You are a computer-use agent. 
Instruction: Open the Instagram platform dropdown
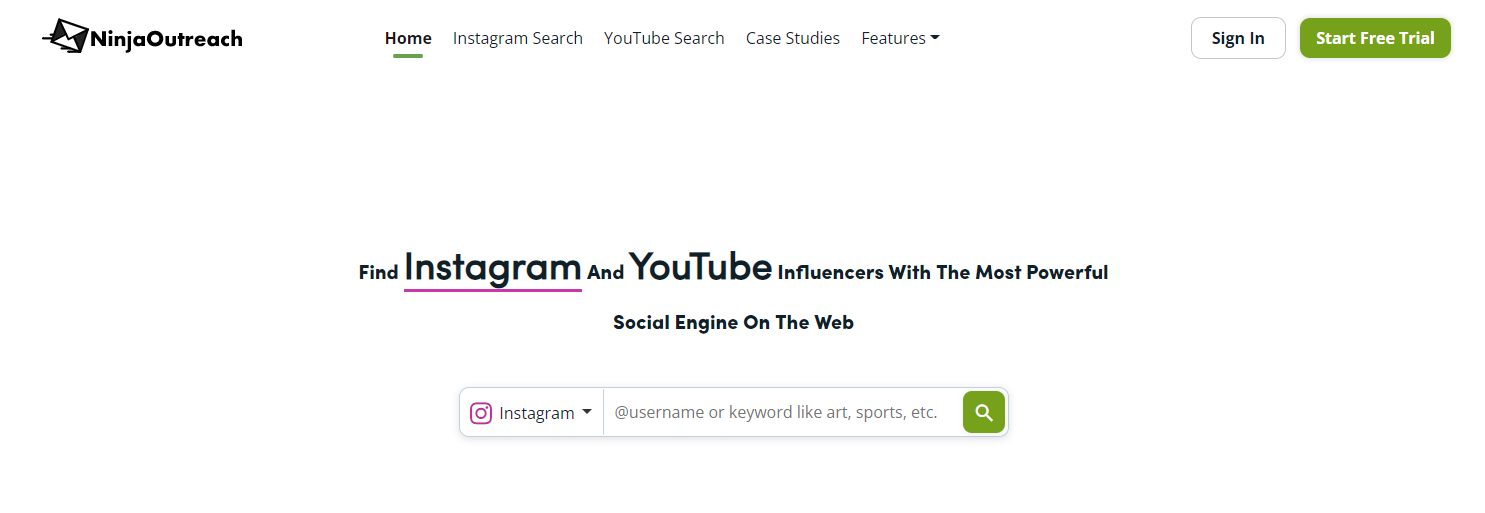(x=531, y=413)
